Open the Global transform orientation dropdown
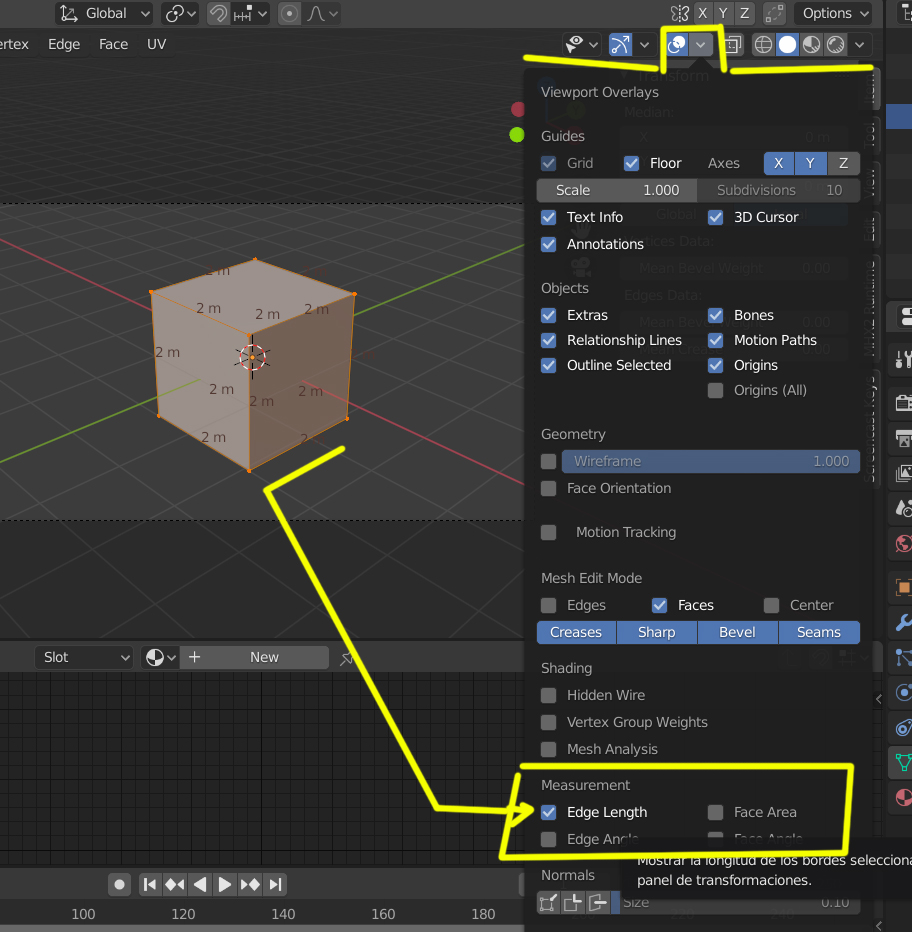The width and height of the screenshot is (912, 932). coord(104,13)
